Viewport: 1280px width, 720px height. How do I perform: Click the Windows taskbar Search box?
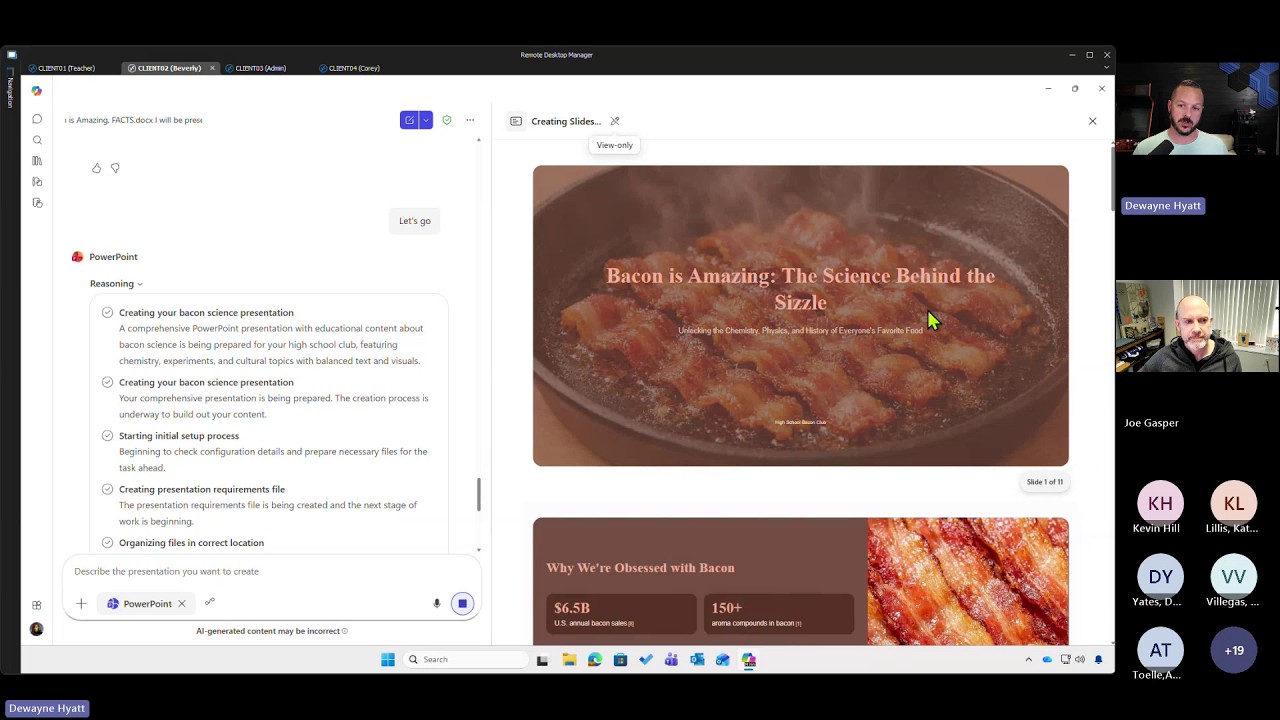click(466, 659)
